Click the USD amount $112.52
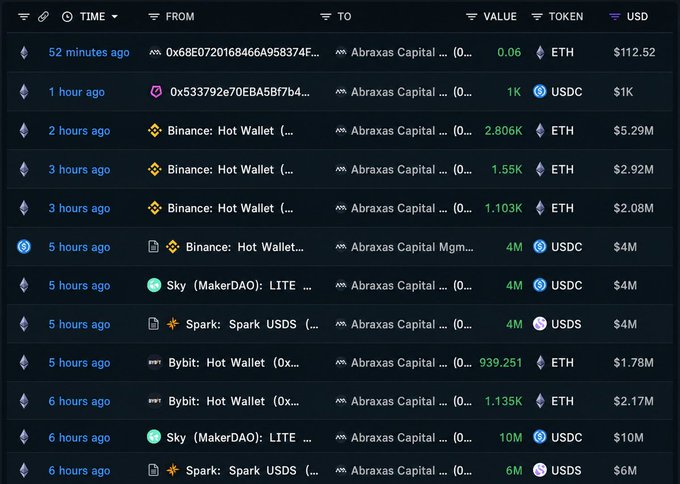This screenshot has height=484, width=680. (x=634, y=52)
